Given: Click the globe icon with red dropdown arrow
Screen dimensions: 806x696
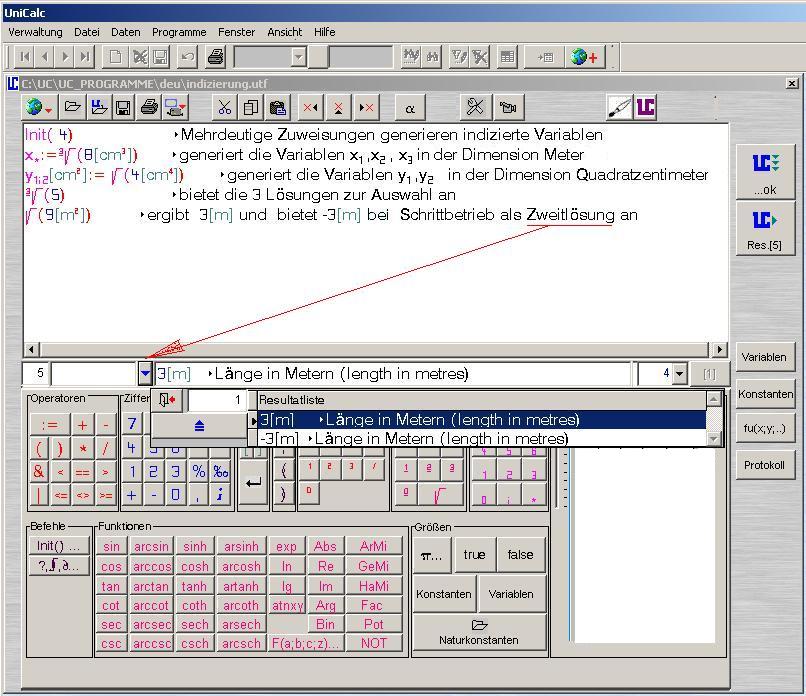Looking at the screenshot, I should (39, 108).
